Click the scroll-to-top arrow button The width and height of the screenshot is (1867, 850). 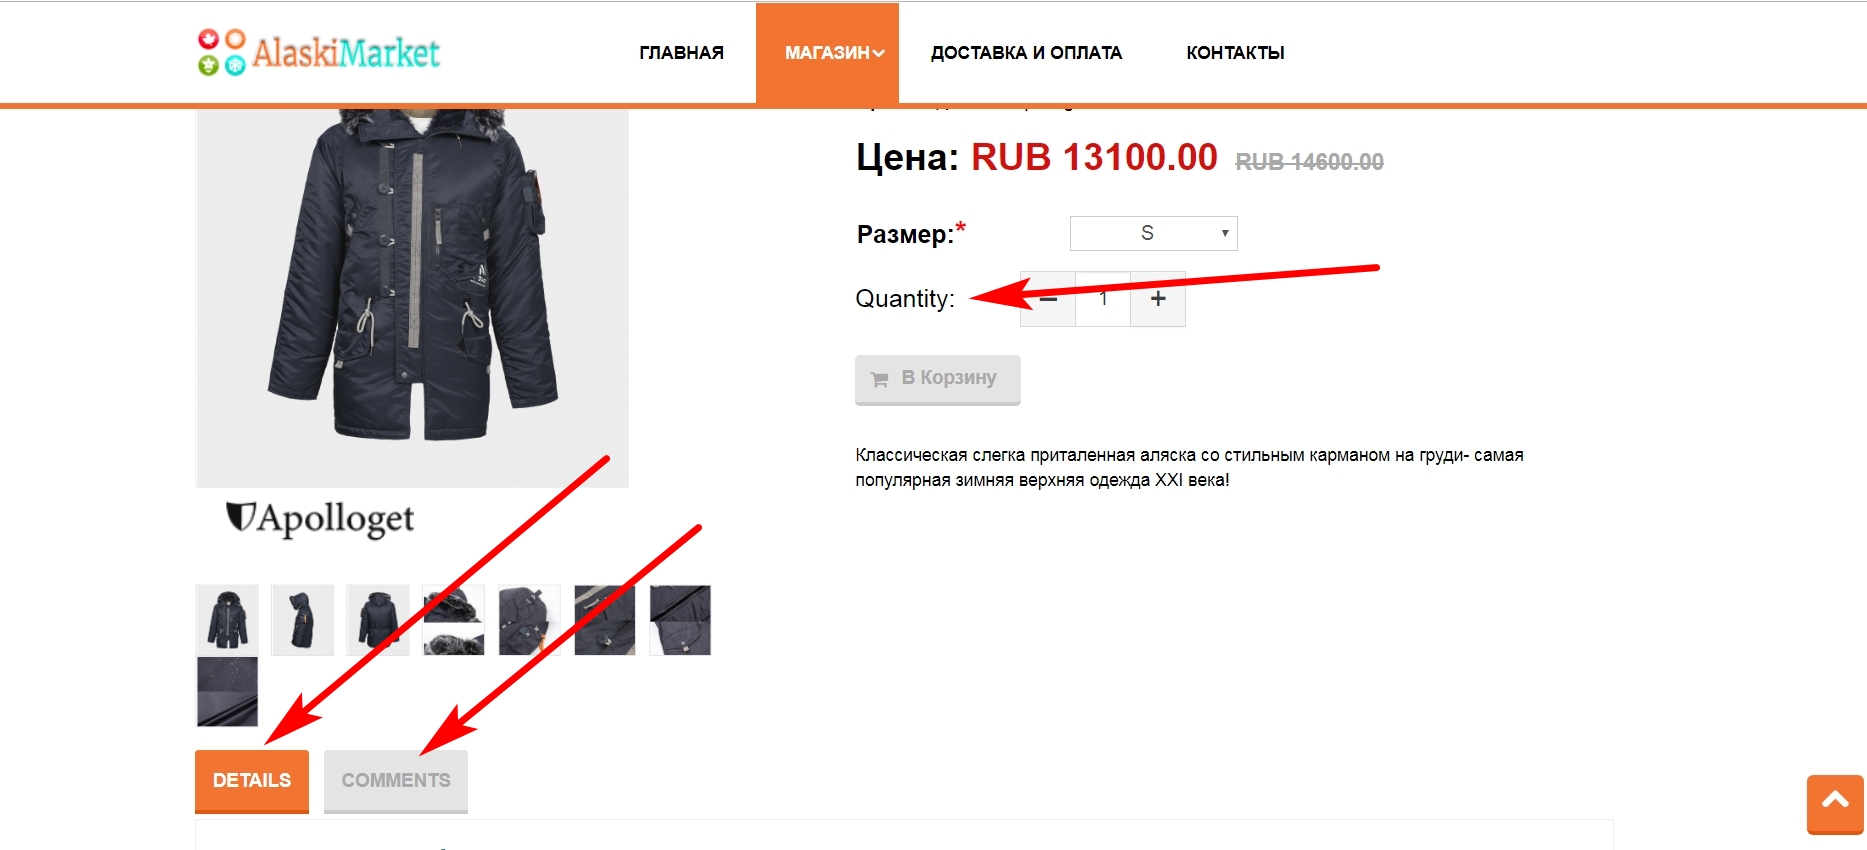point(1835,802)
